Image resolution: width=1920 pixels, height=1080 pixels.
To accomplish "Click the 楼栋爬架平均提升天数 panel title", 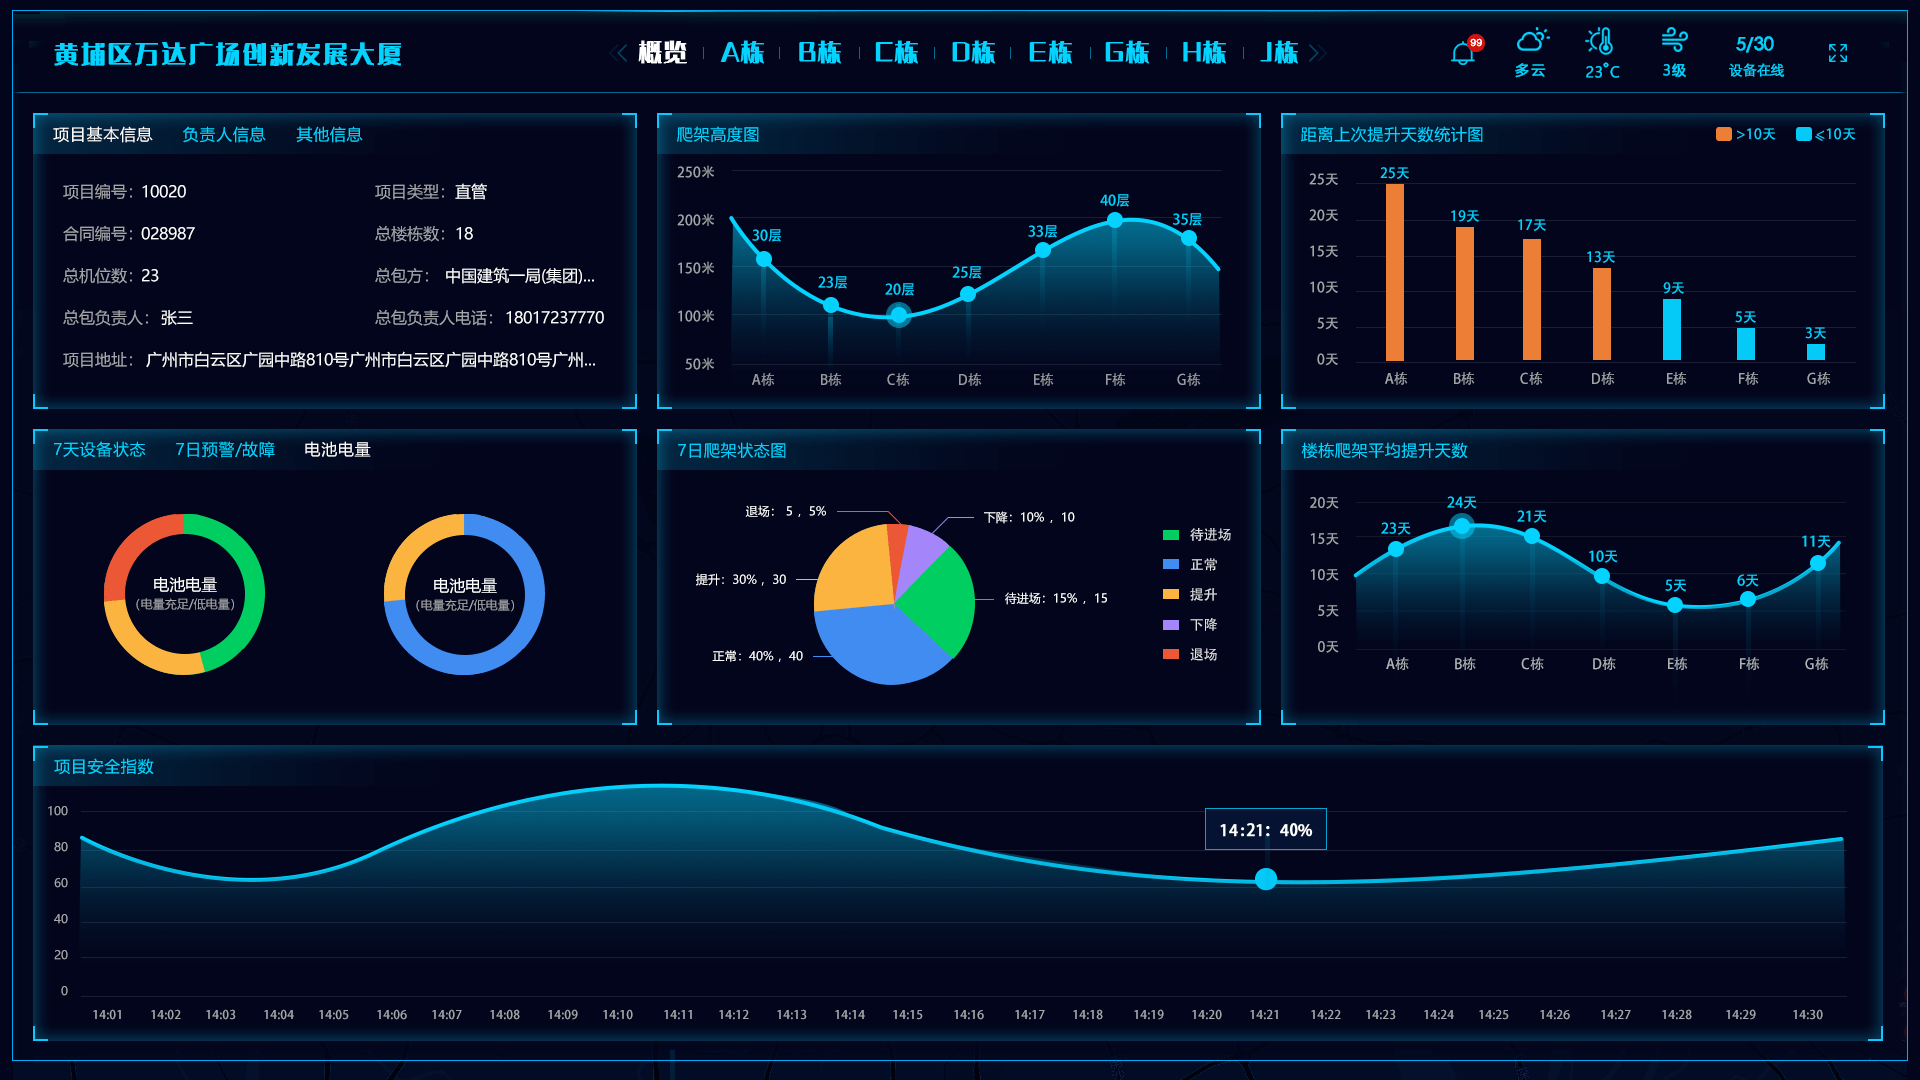I will click(x=1384, y=451).
